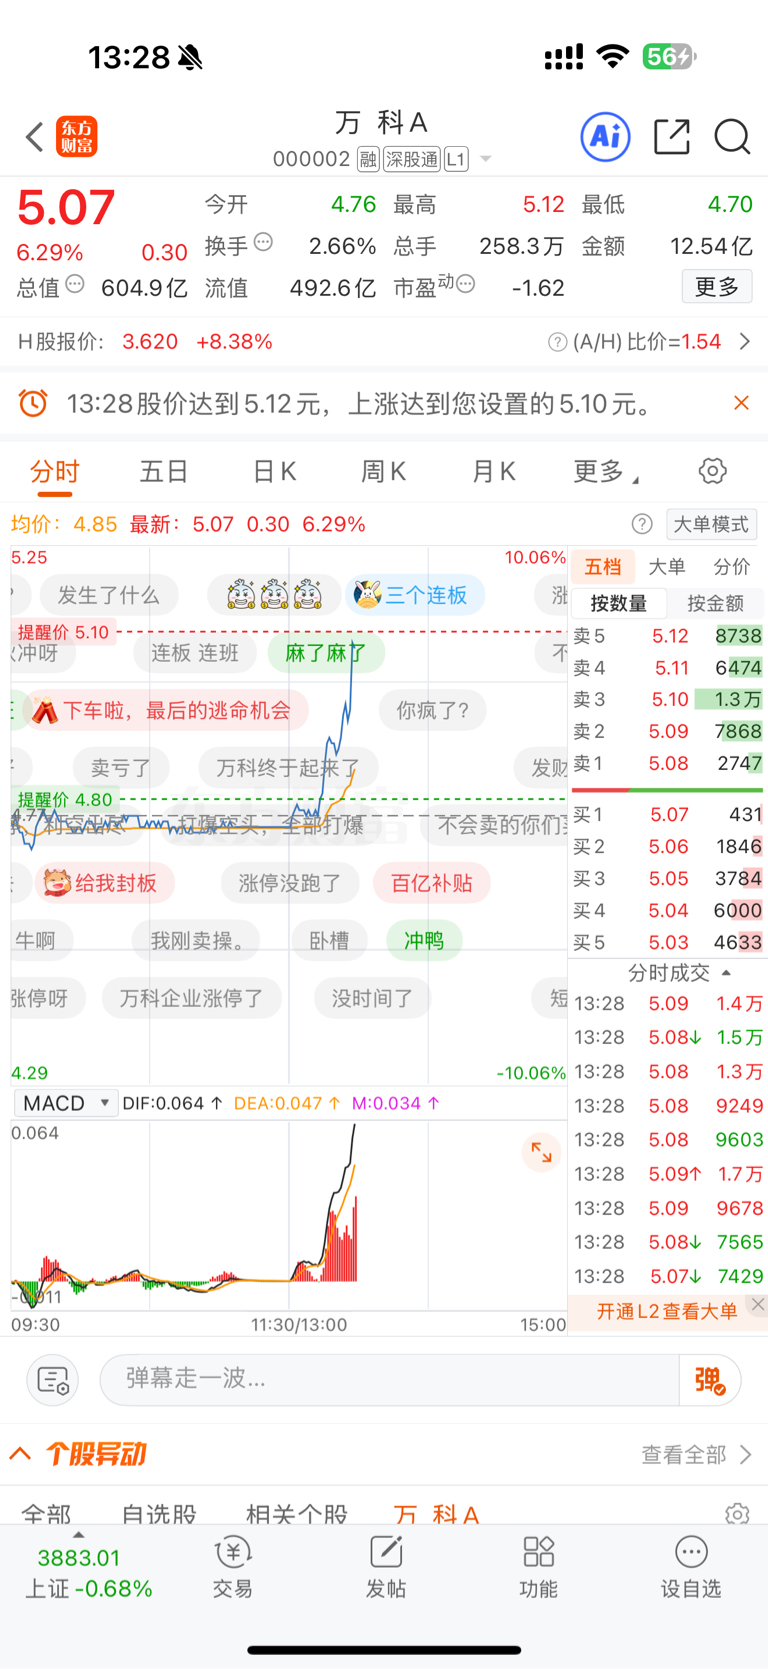Viewport: 768px width, 1669px height.
Task: Collapse the 个股异动 section
Action: (x=20, y=1454)
